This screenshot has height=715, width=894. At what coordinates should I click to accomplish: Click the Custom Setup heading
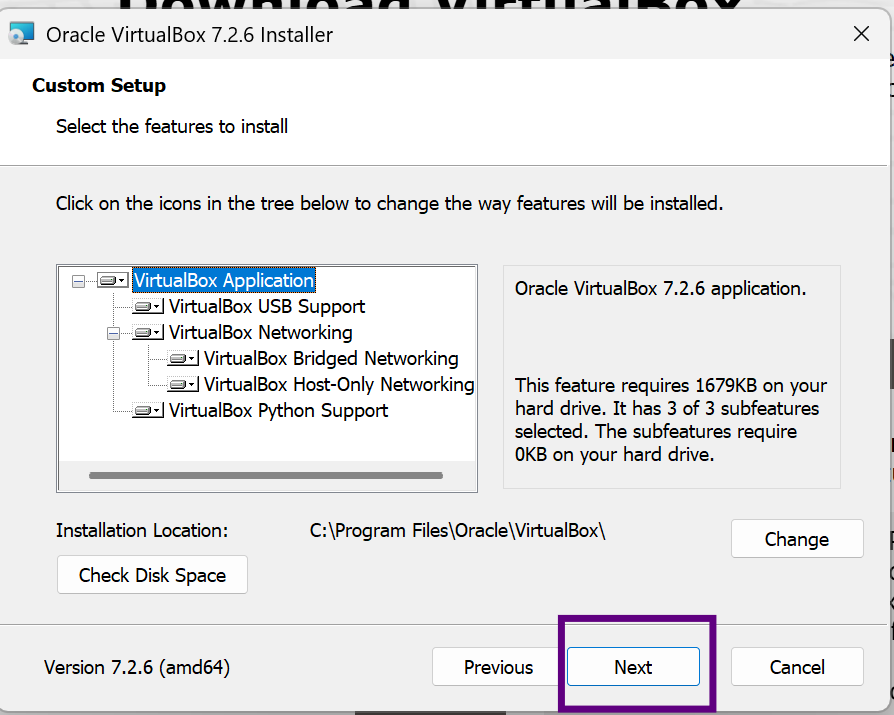pyautogui.click(x=99, y=86)
